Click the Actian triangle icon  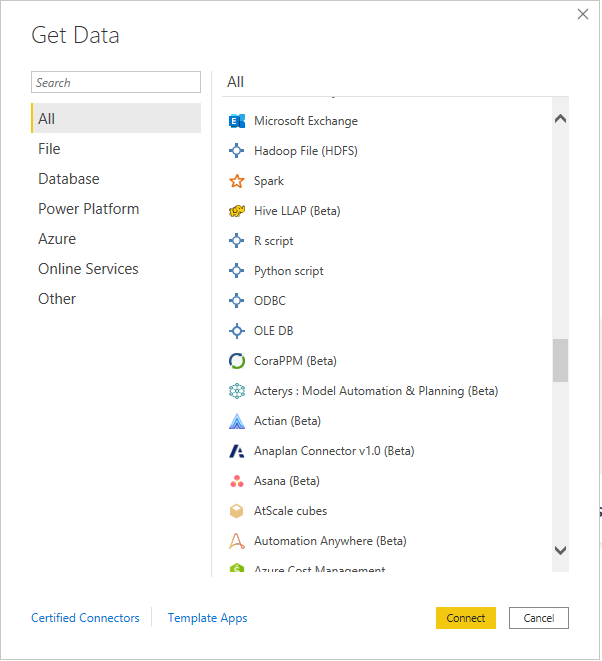tap(236, 421)
